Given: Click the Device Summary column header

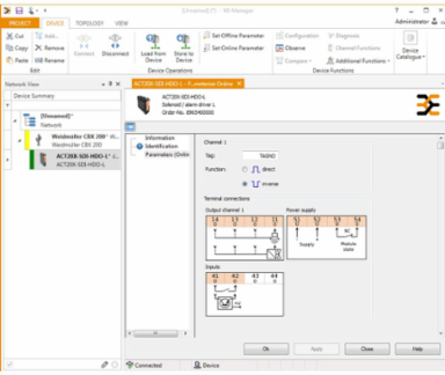Looking at the screenshot, I should [x=66, y=96].
